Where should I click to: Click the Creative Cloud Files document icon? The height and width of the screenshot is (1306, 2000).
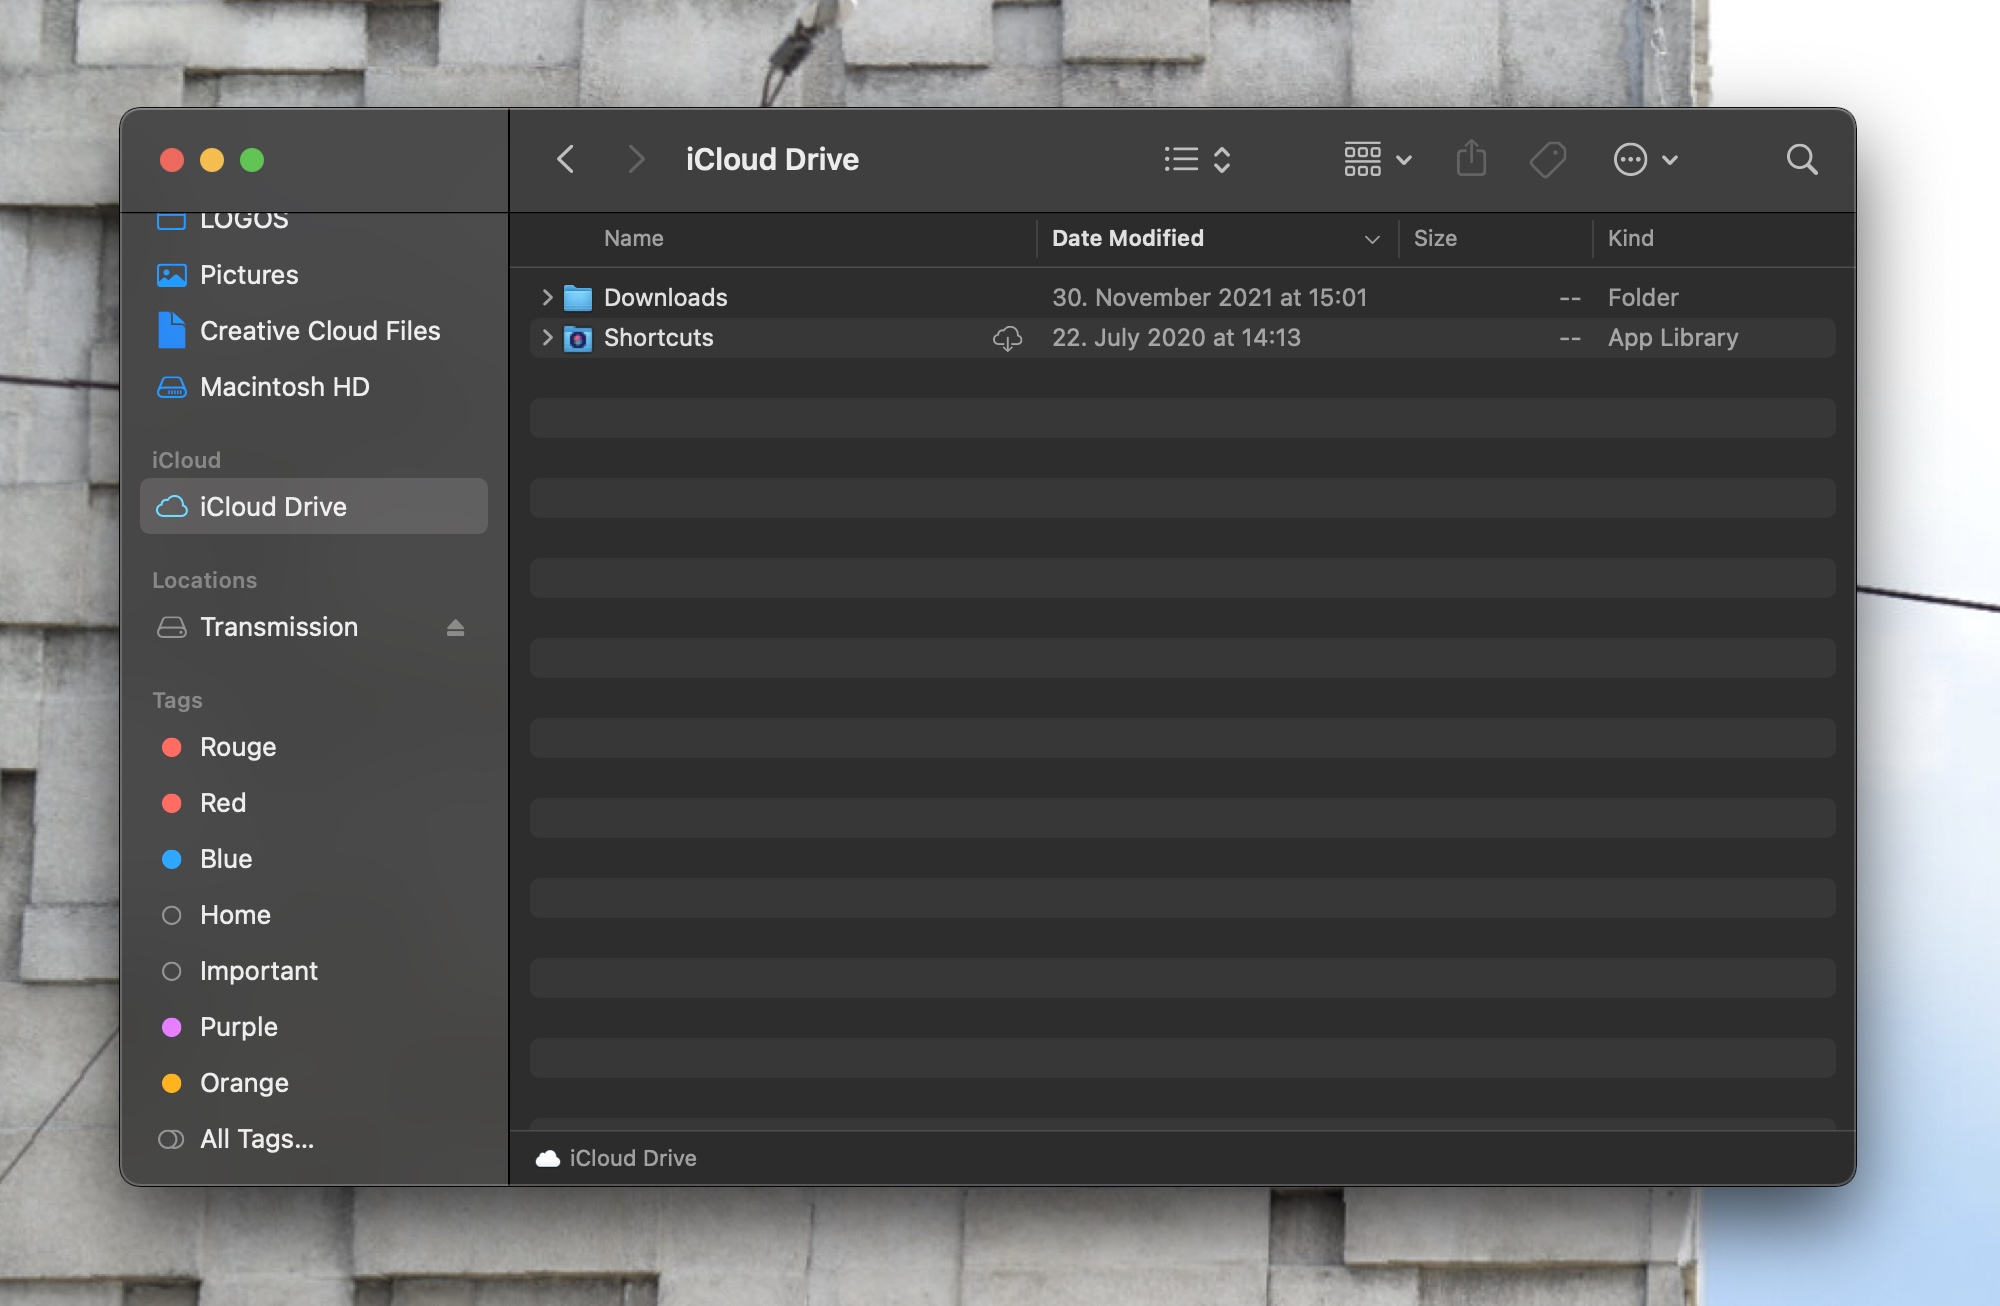tap(172, 330)
